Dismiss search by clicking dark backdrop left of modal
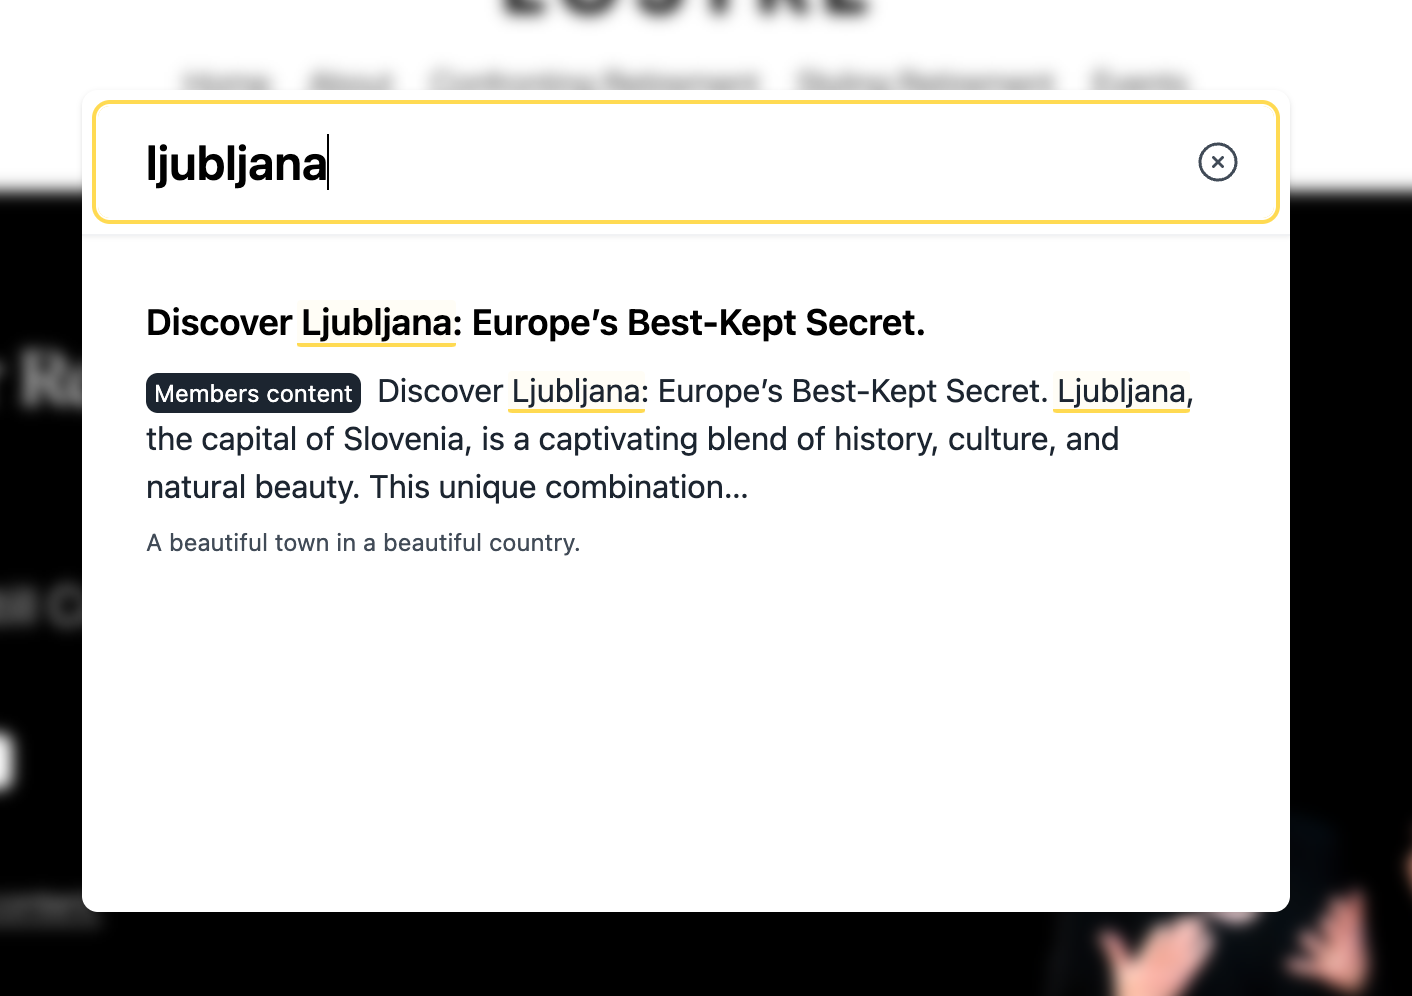The height and width of the screenshot is (996, 1412). pyautogui.click(x=40, y=500)
